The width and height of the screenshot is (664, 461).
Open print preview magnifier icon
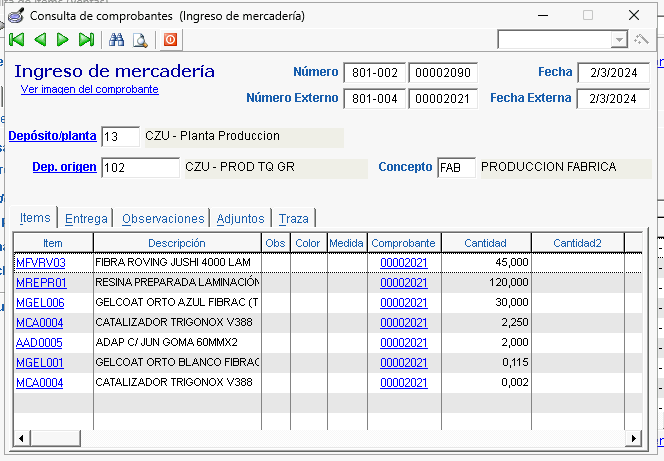pyautogui.click(x=140, y=40)
